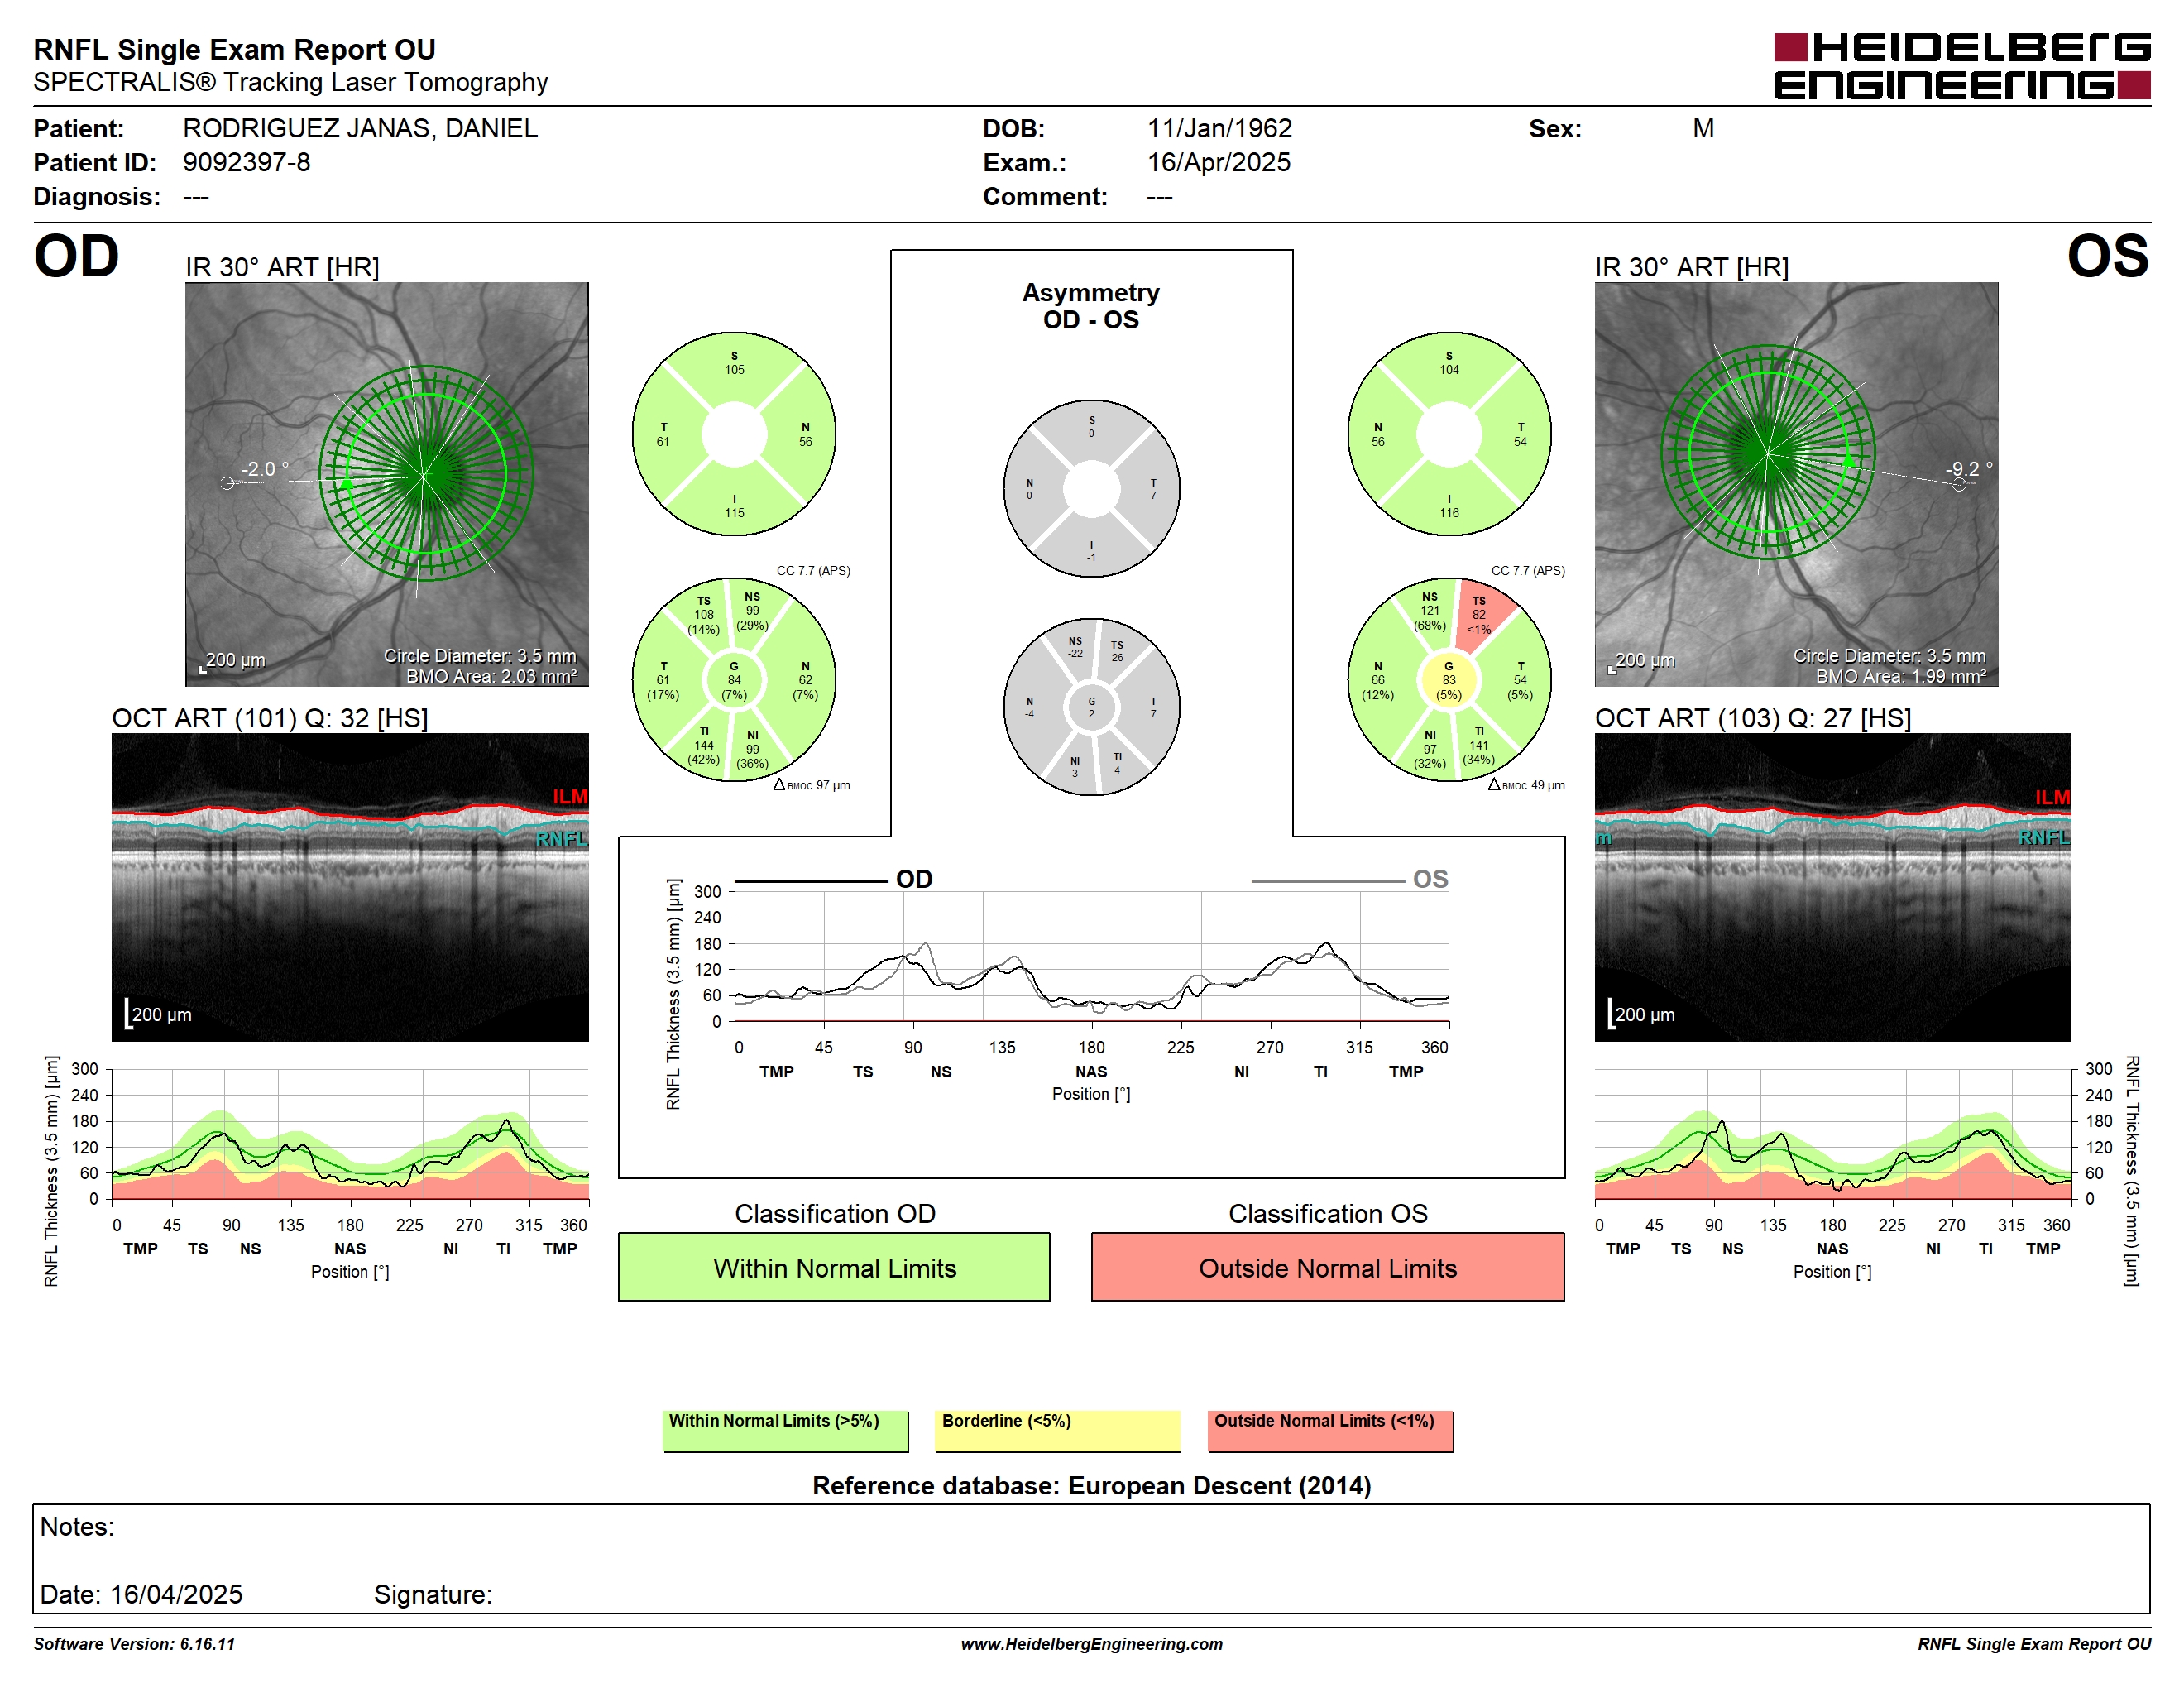Click the OD BMO Area 2.03 mm² label
Screen dimensions: 2184x1688
pyautogui.click(x=491, y=676)
